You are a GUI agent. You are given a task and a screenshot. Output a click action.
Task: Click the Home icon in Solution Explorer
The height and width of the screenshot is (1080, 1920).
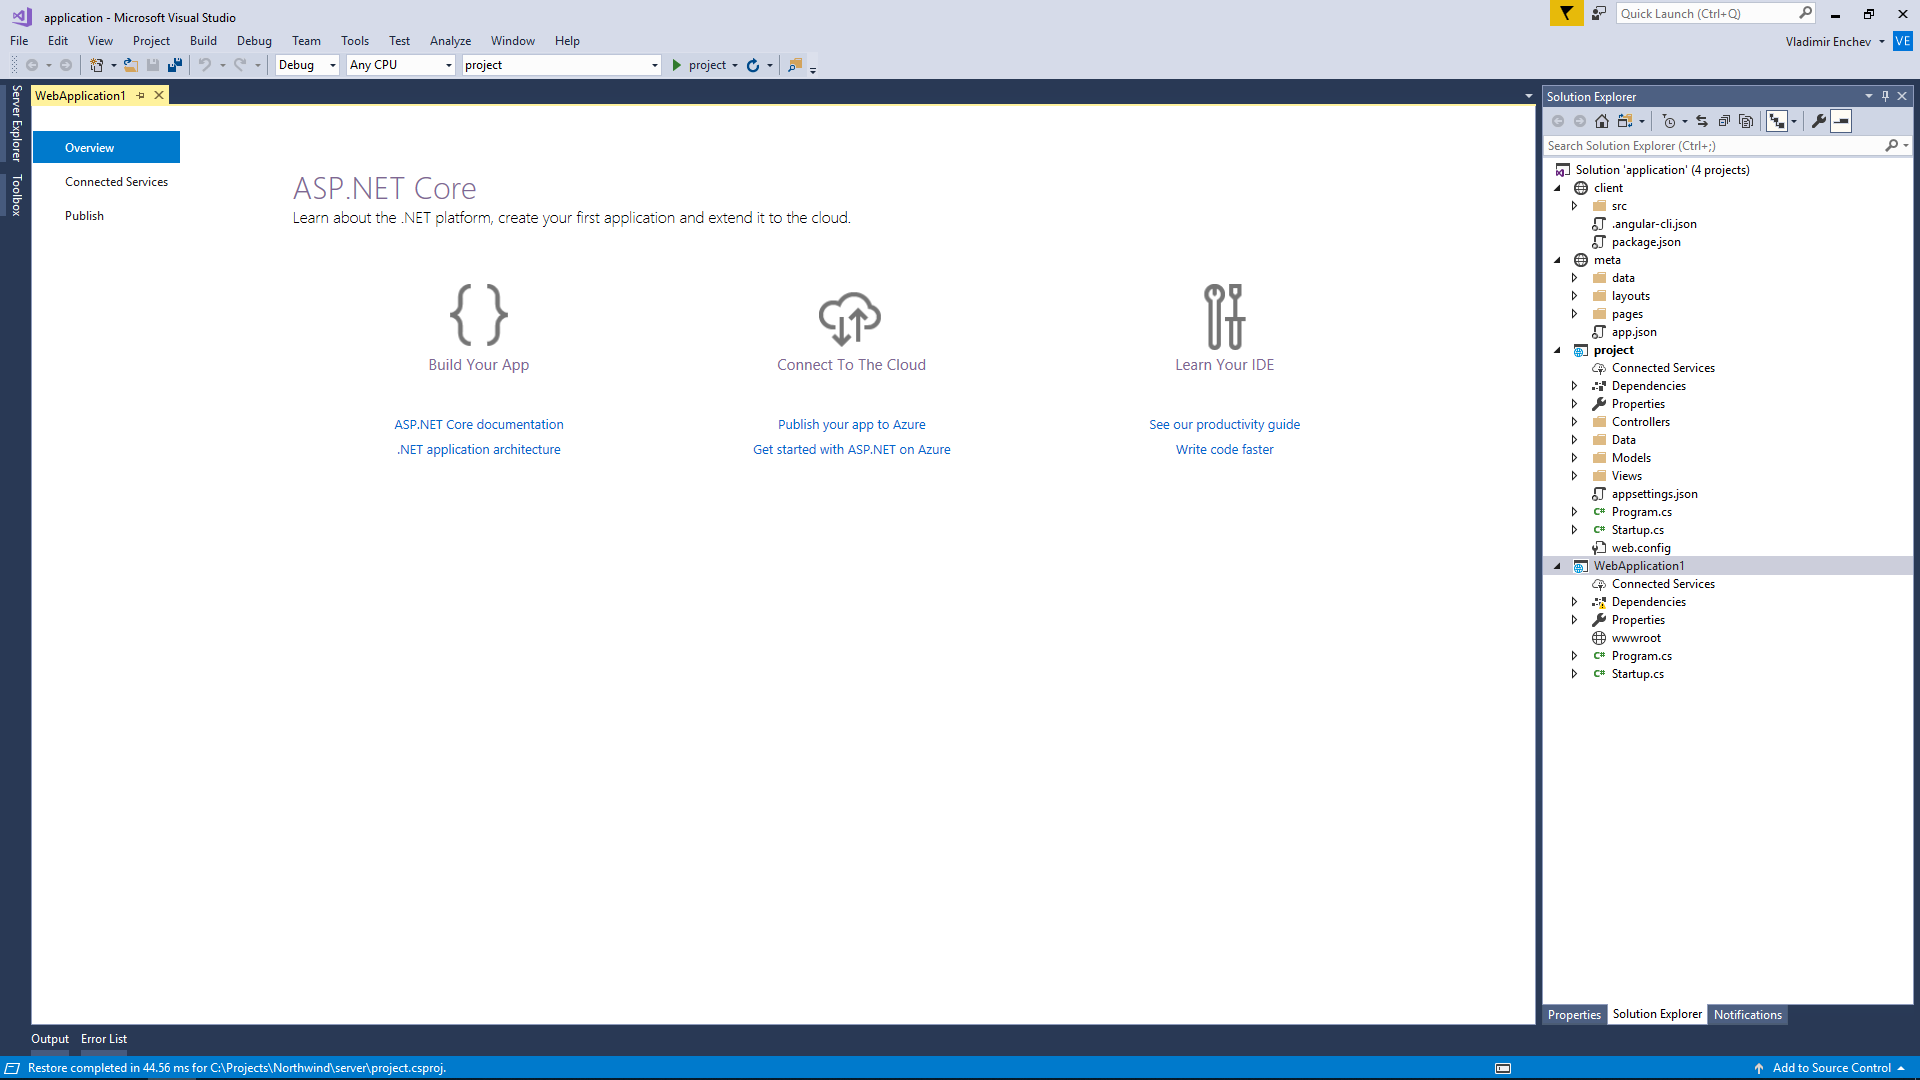(x=1602, y=121)
